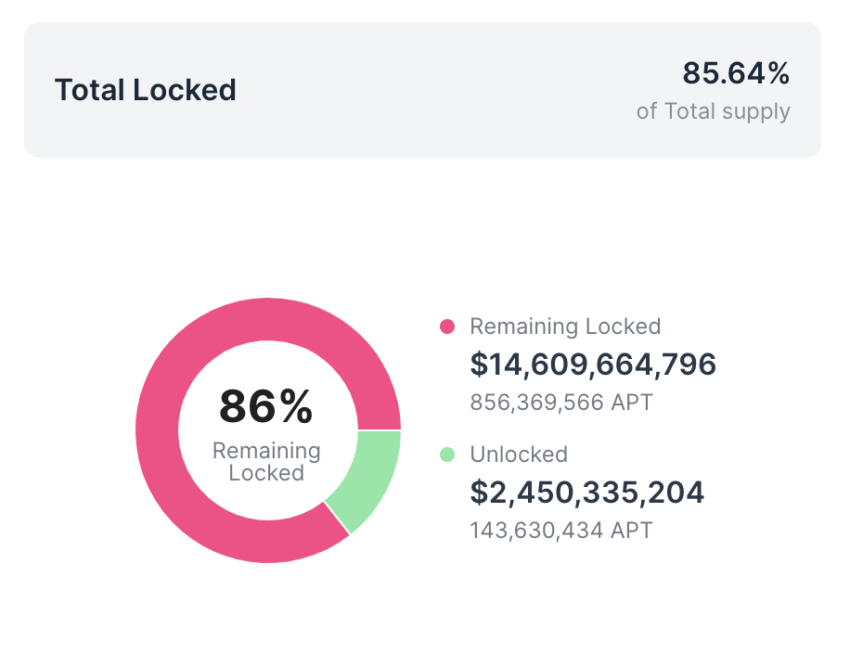Click the pink Remaining Locked legend dot

[447, 327]
